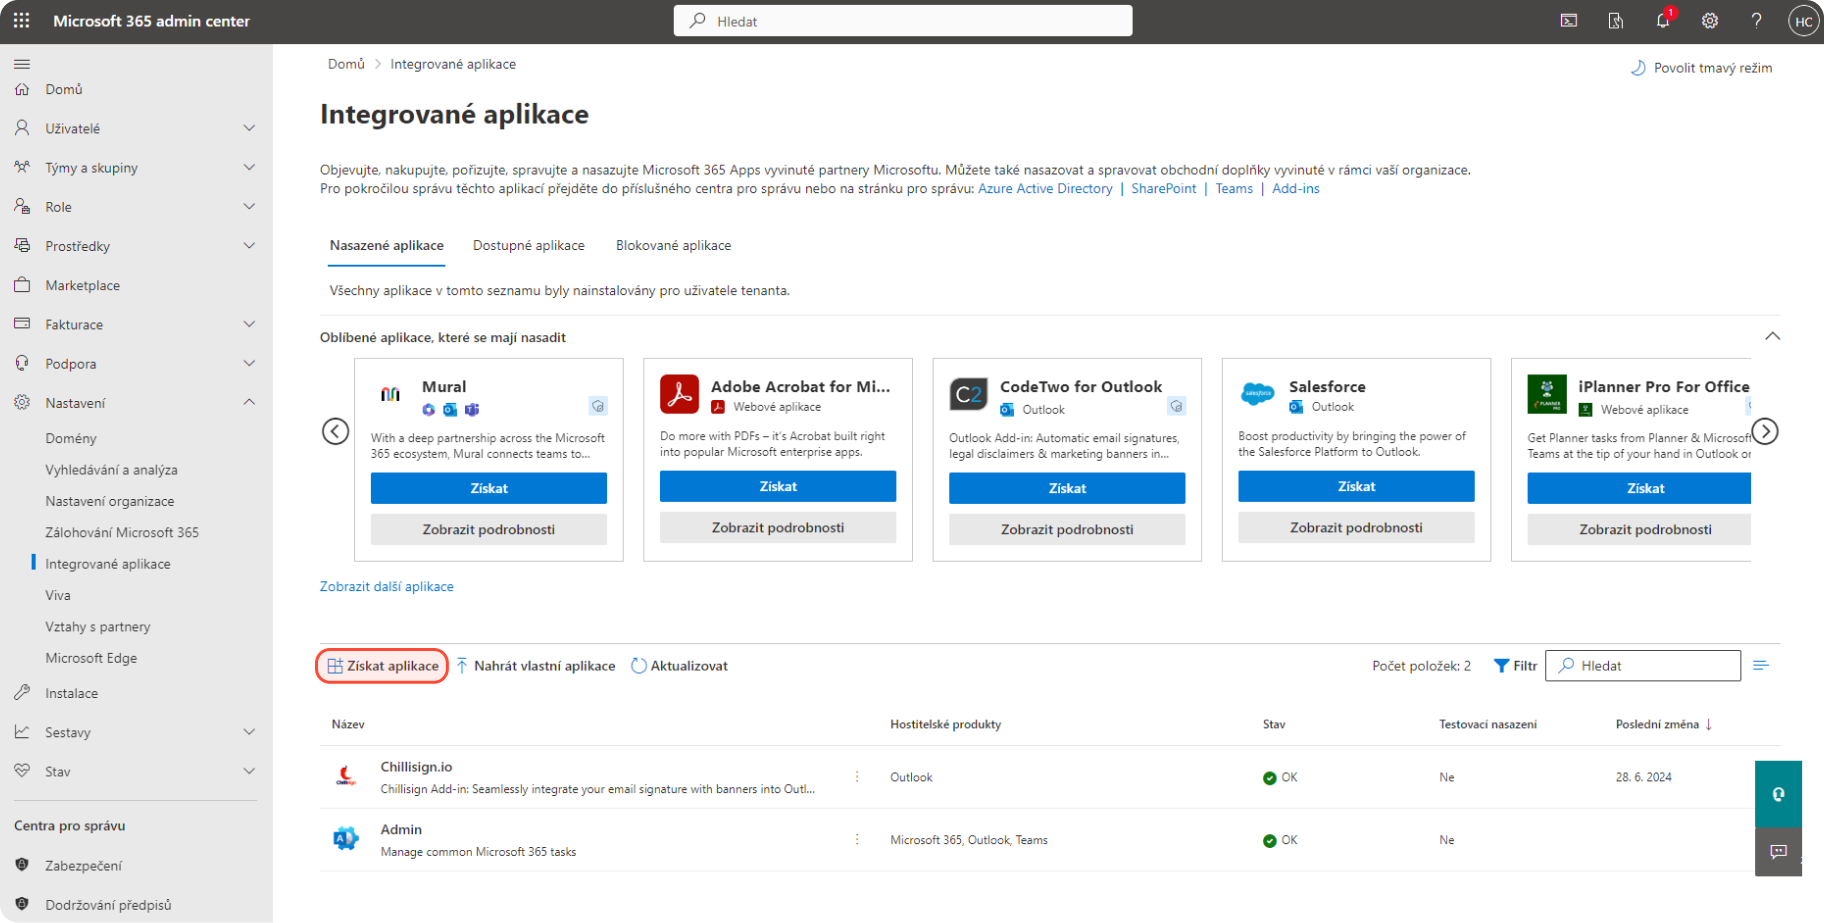The image size is (1824, 923).
Task: Click the Admin app icon
Action: (x=346, y=839)
